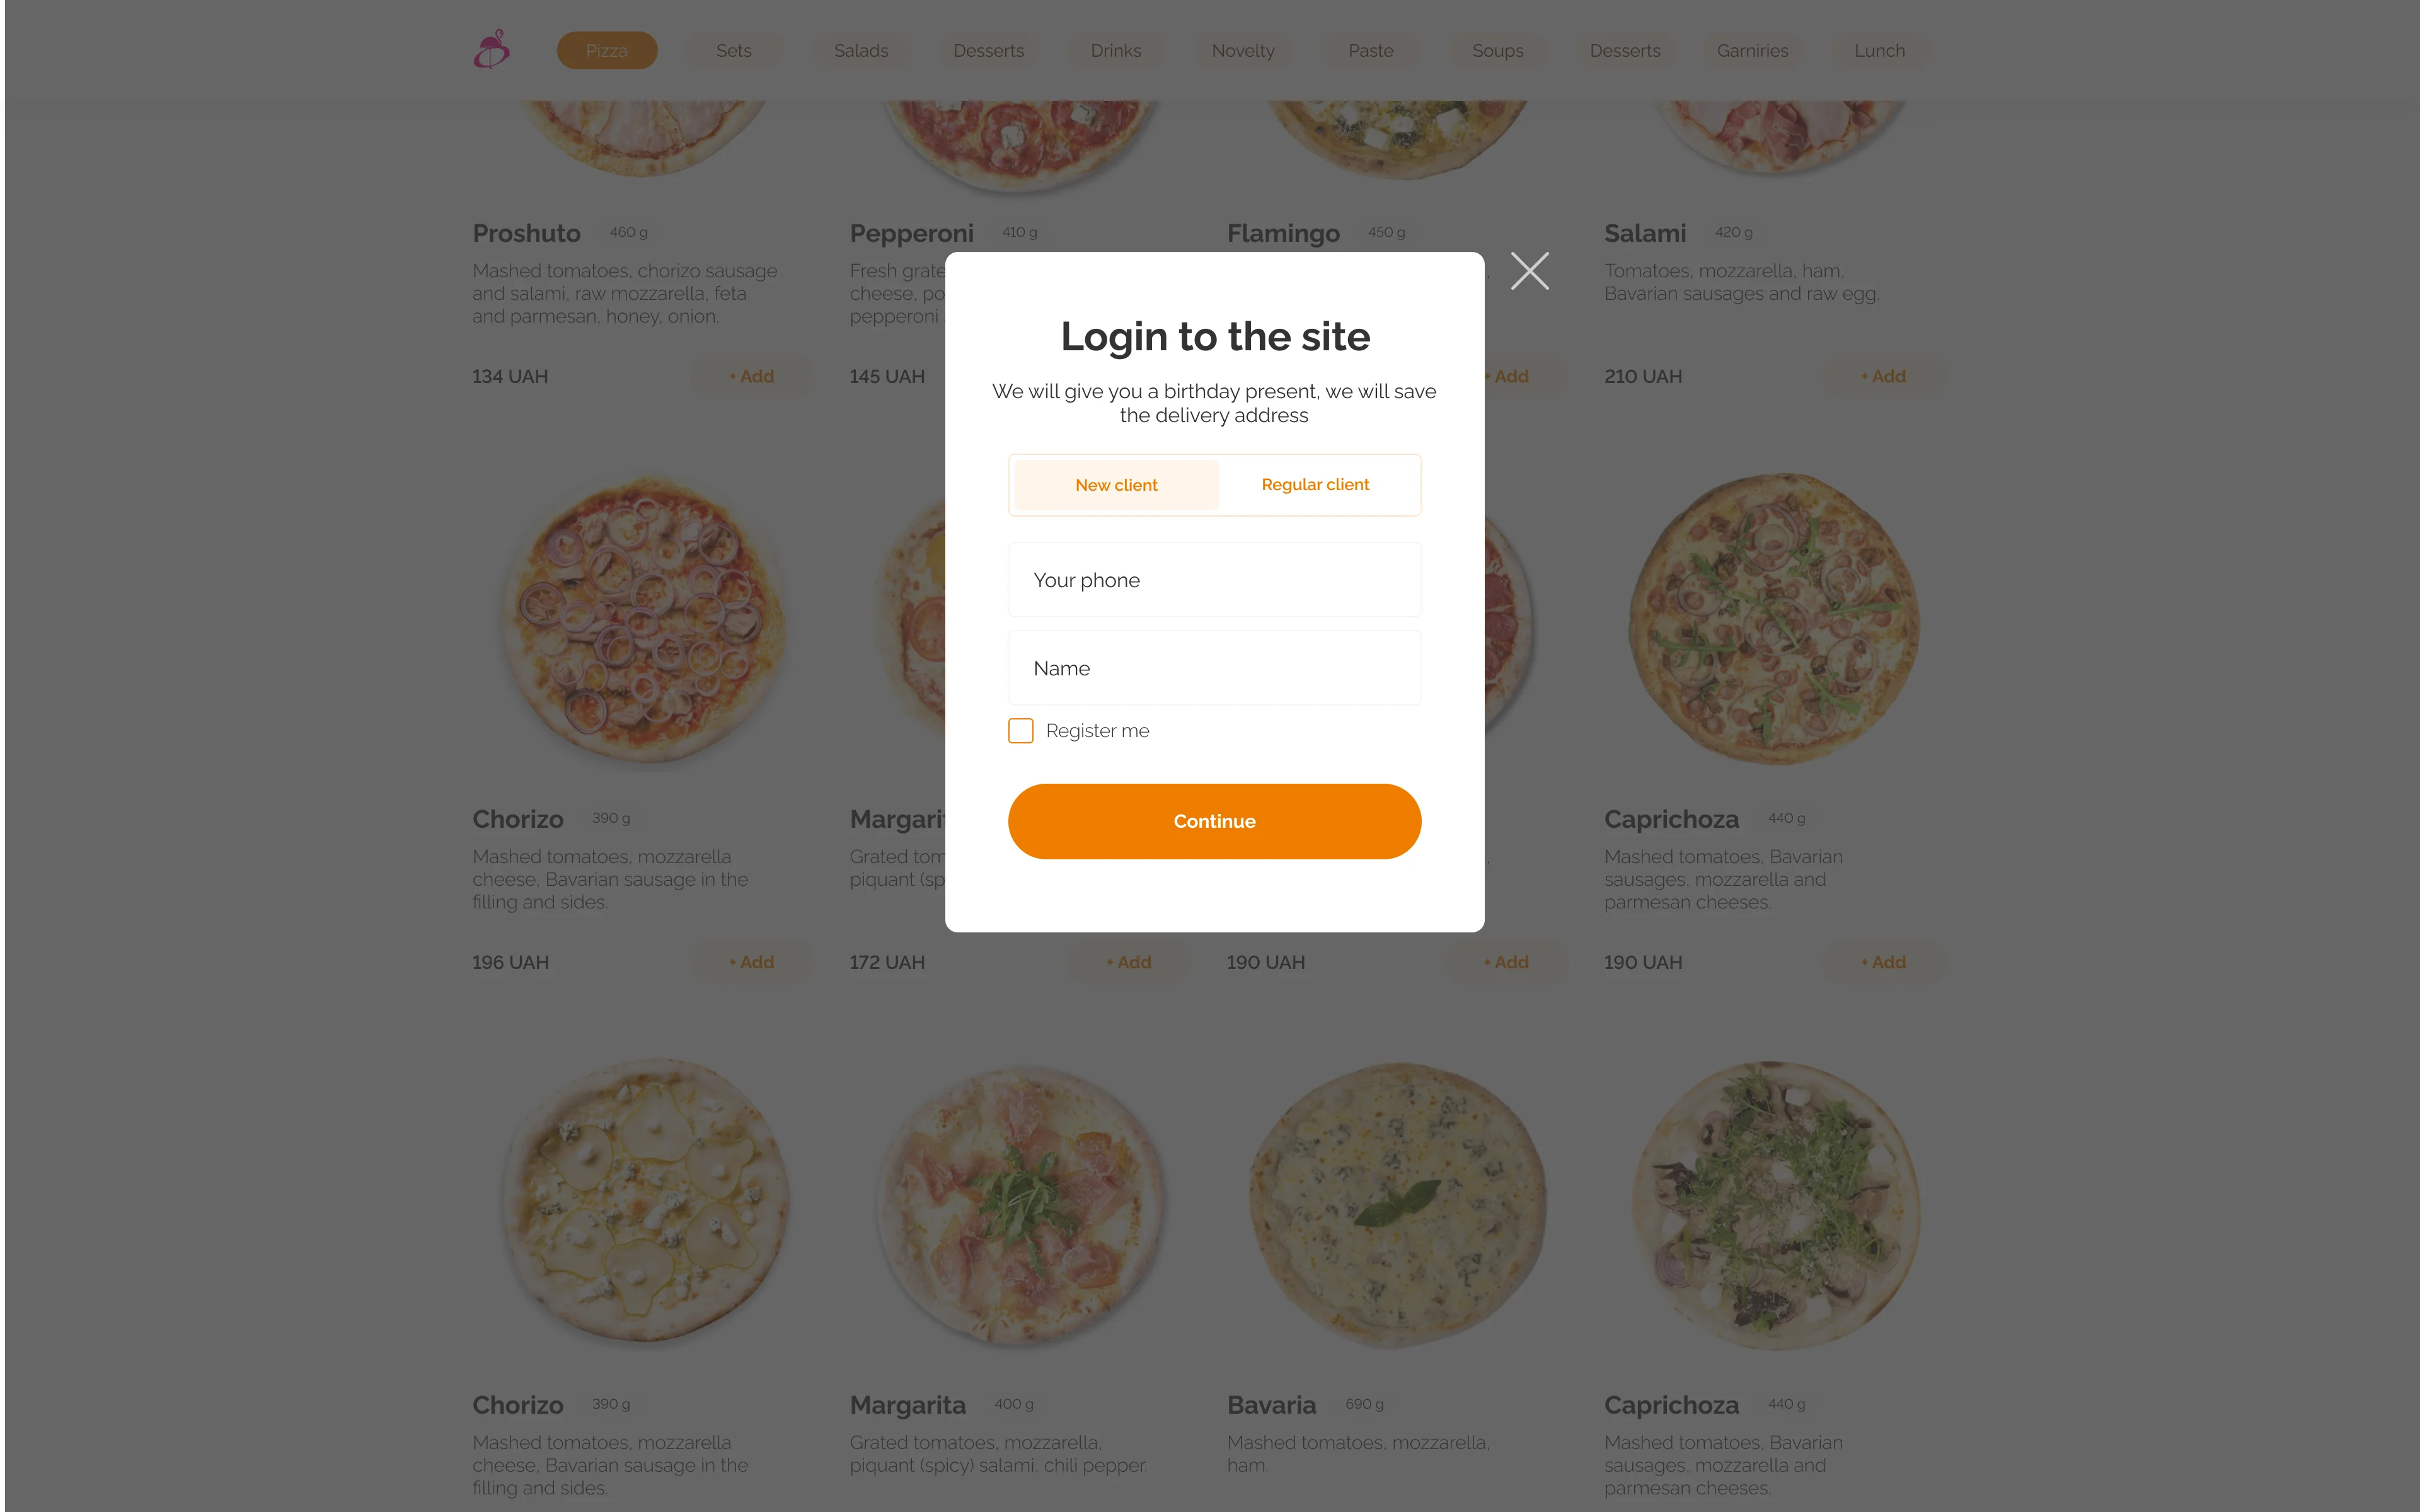This screenshot has width=2420, height=1512.
Task: Close the login dialog with X
Action: pos(1529,271)
